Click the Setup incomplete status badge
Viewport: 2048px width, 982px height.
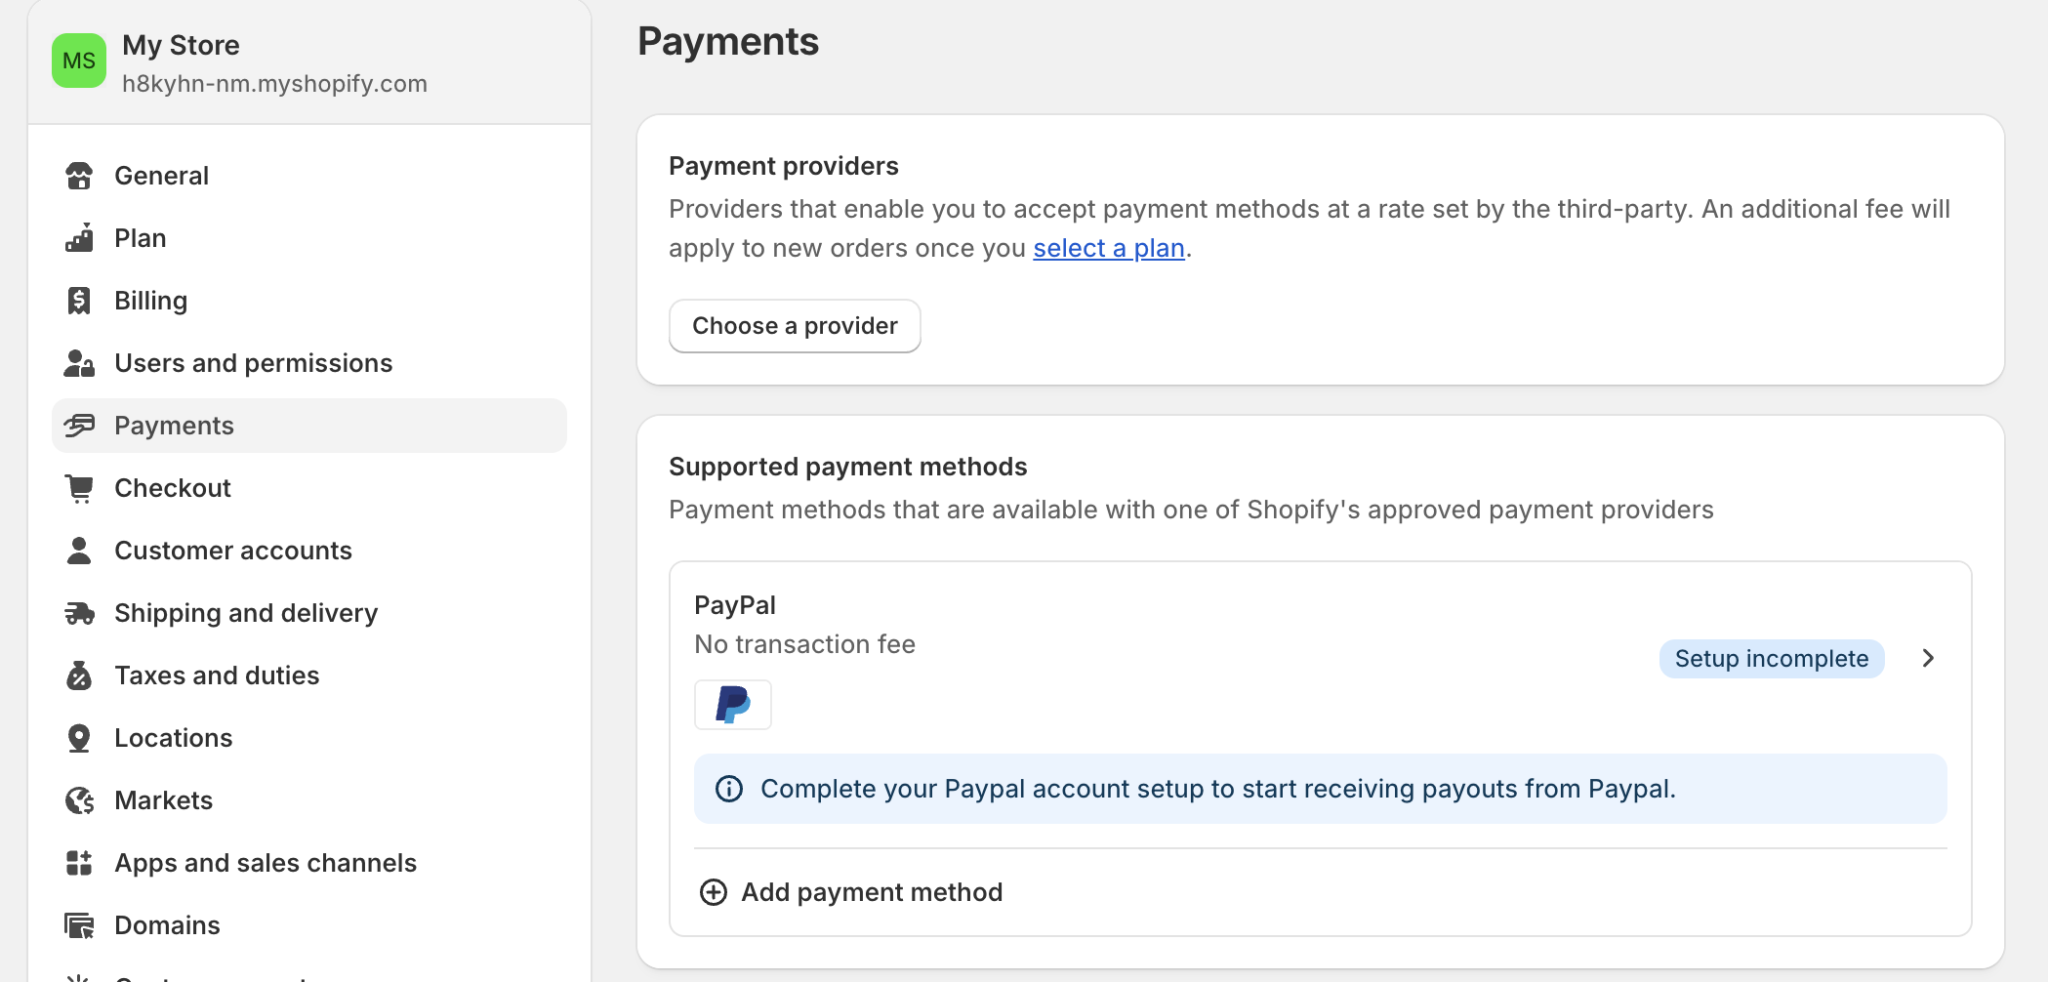coord(1770,658)
